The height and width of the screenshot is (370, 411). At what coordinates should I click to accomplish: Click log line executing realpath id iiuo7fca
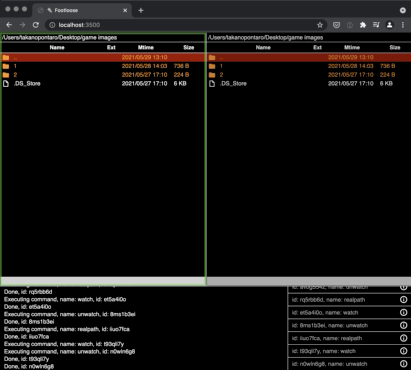tap(67, 329)
